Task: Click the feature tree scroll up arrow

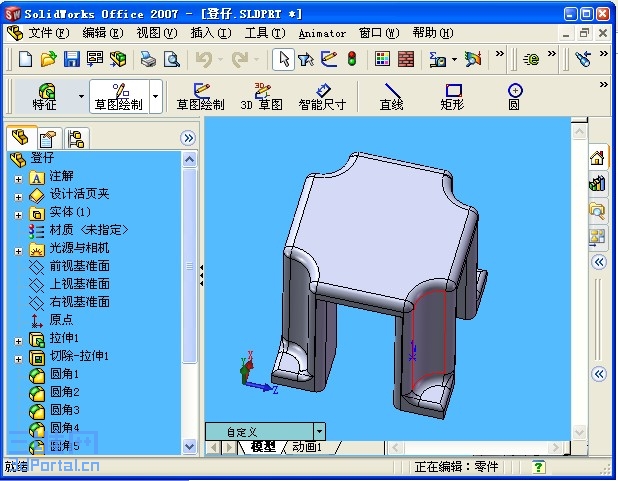Action: [x=190, y=160]
